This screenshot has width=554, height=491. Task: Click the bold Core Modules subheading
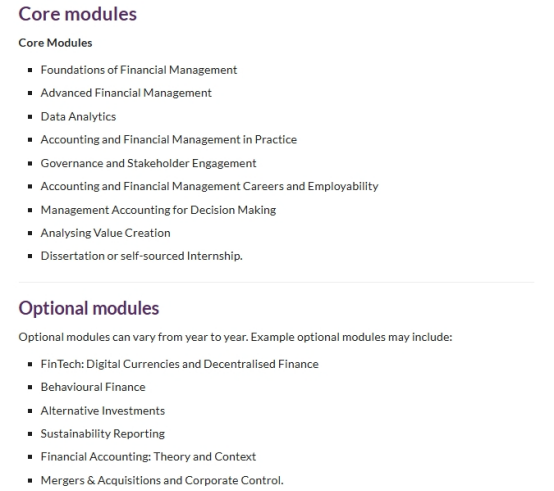[x=55, y=43]
